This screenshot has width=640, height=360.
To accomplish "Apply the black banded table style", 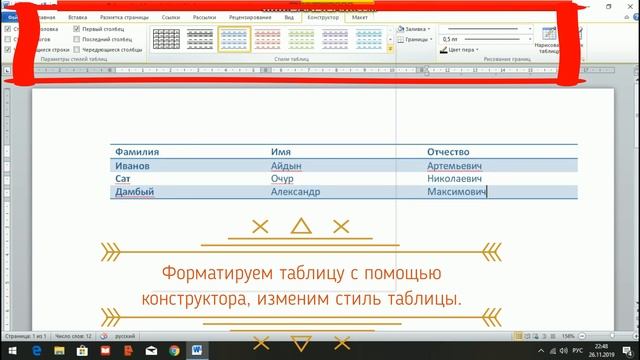I will click(200, 39).
